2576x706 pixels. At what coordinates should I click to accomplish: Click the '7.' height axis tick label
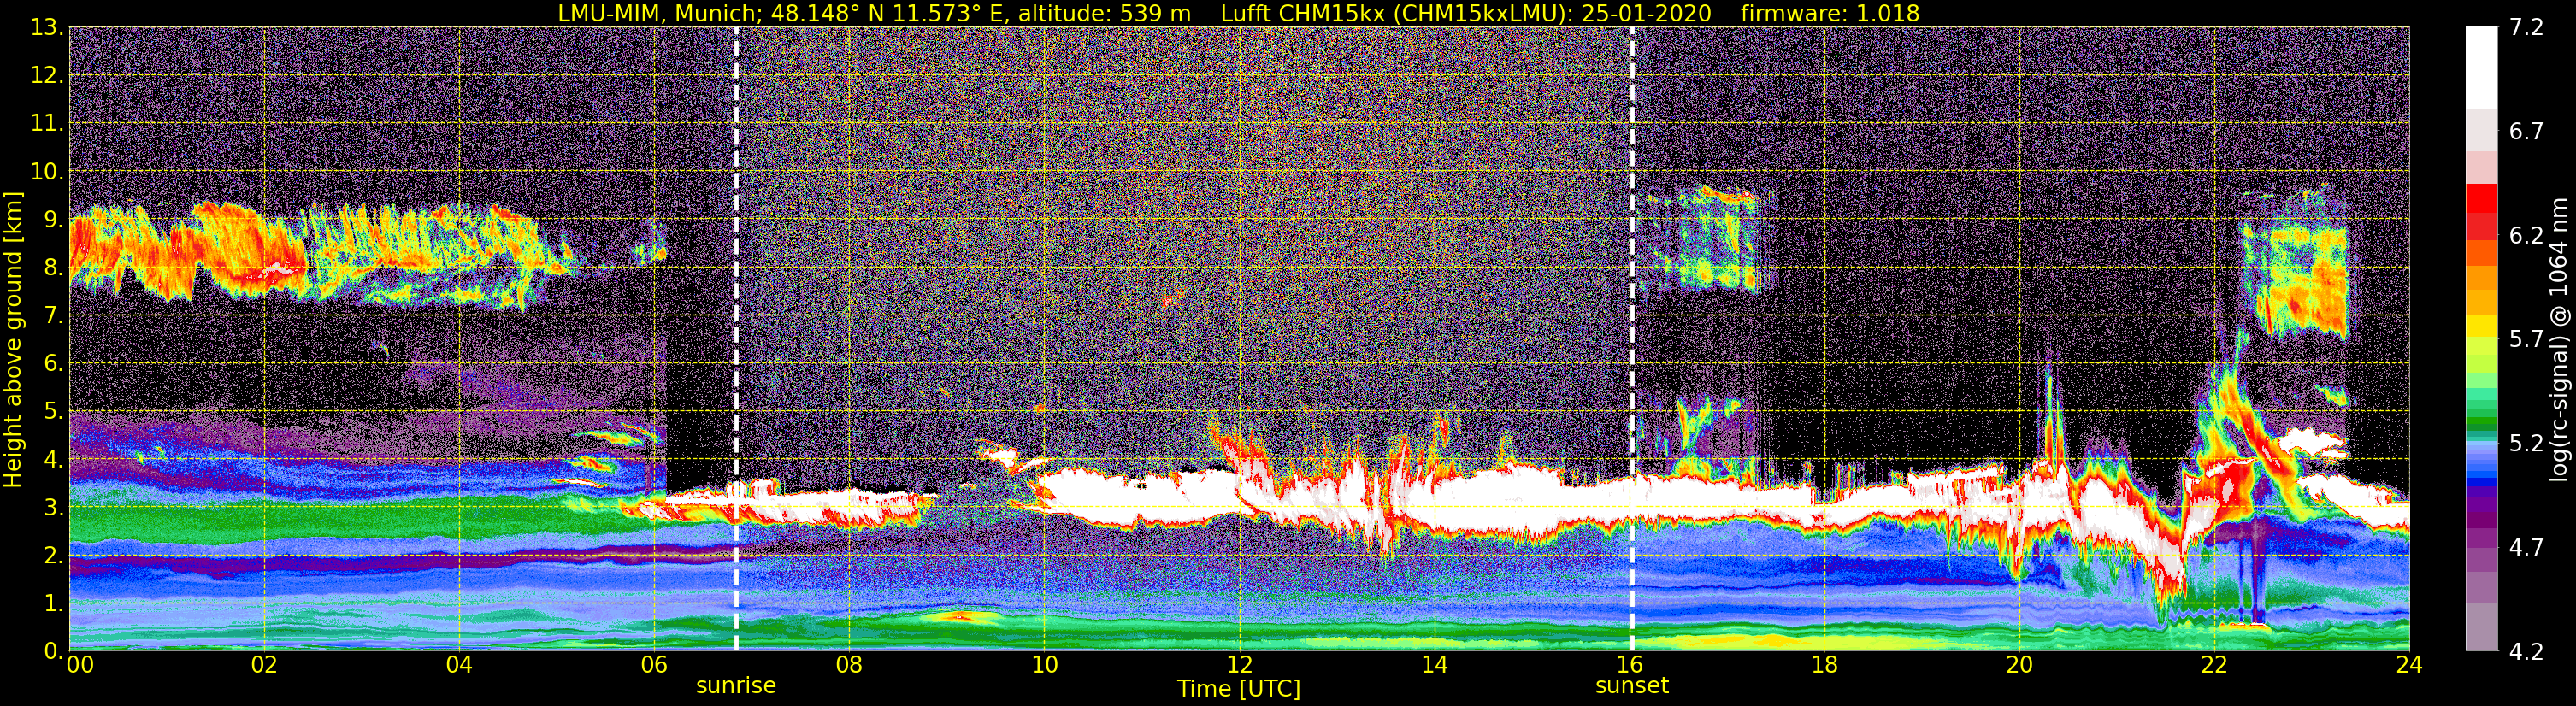[x=52, y=316]
